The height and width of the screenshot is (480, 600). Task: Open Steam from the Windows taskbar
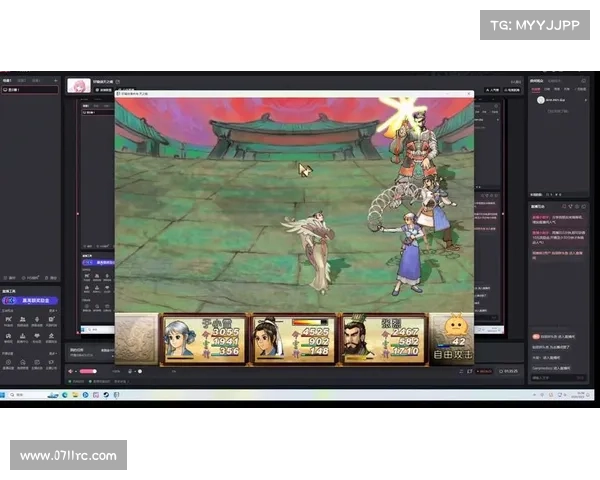(106, 395)
